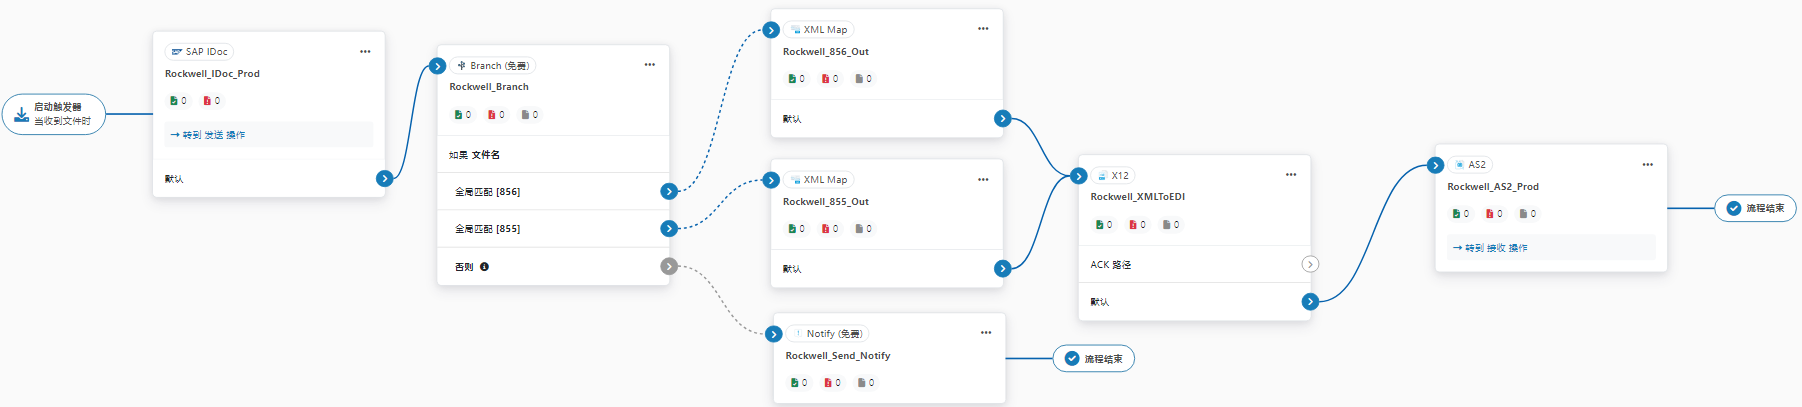The image size is (1802, 407).
Task: Click the 856 branch output arrow connector
Action: [669, 191]
